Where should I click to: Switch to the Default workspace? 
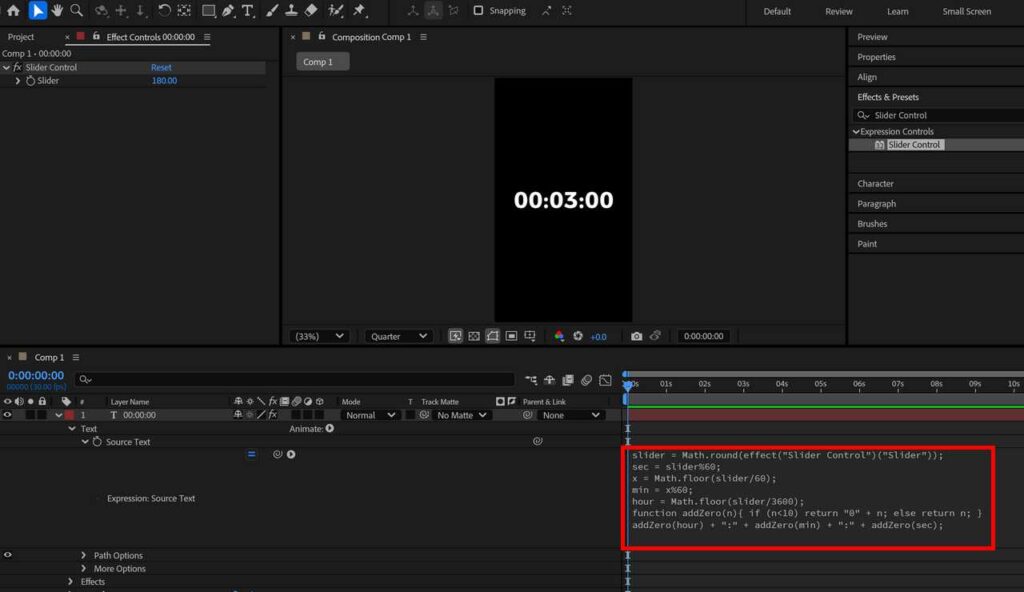pyautogui.click(x=777, y=11)
